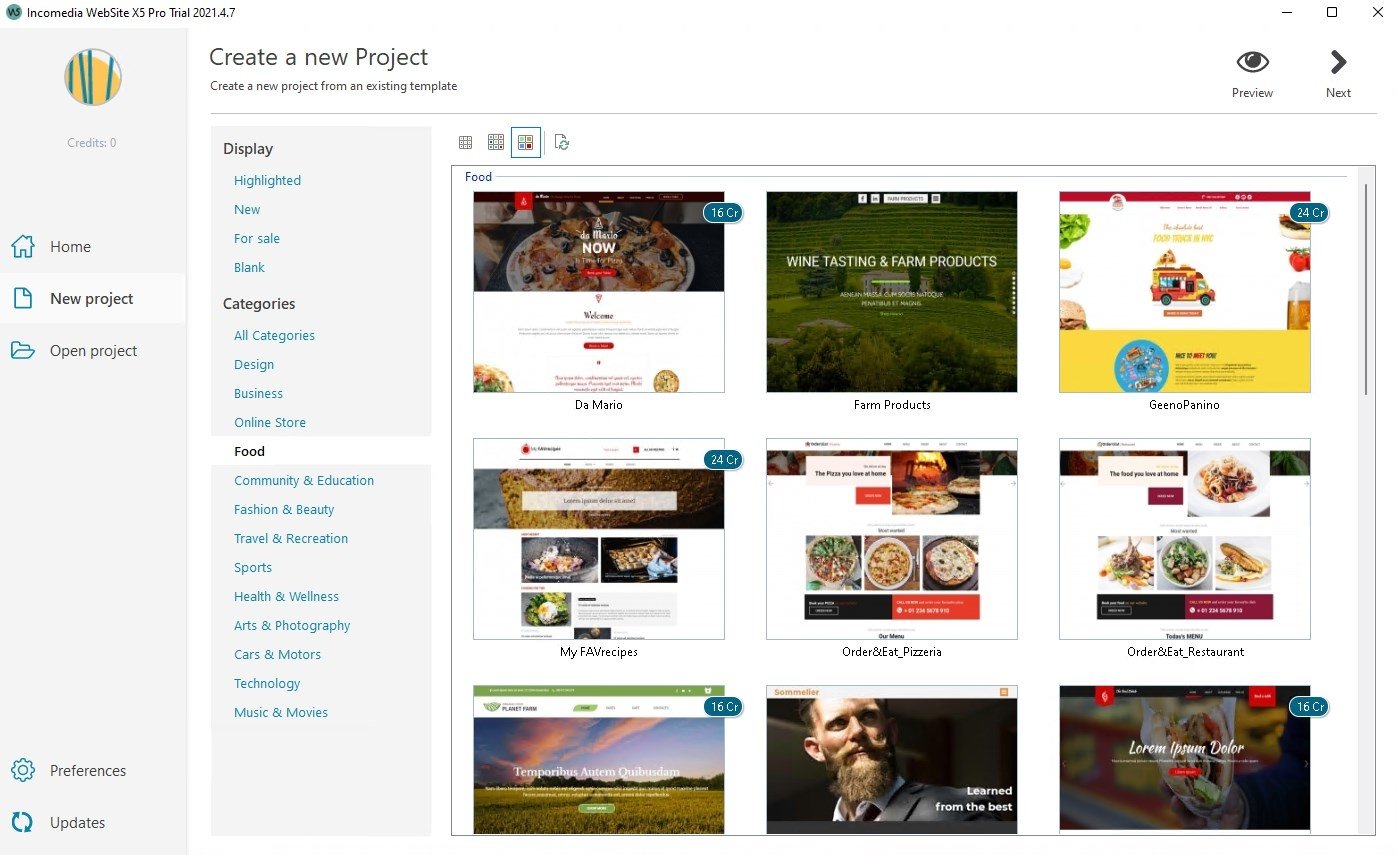
Task: Click the refresh templates icon
Action: [x=562, y=143]
